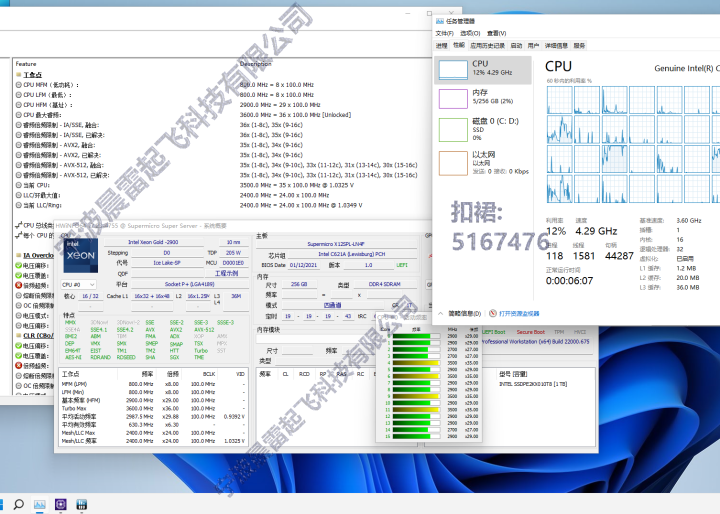Click the 工程示例 link in HWiNFO summary
This screenshot has width=720, height=514.
click(x=227, y=273)
